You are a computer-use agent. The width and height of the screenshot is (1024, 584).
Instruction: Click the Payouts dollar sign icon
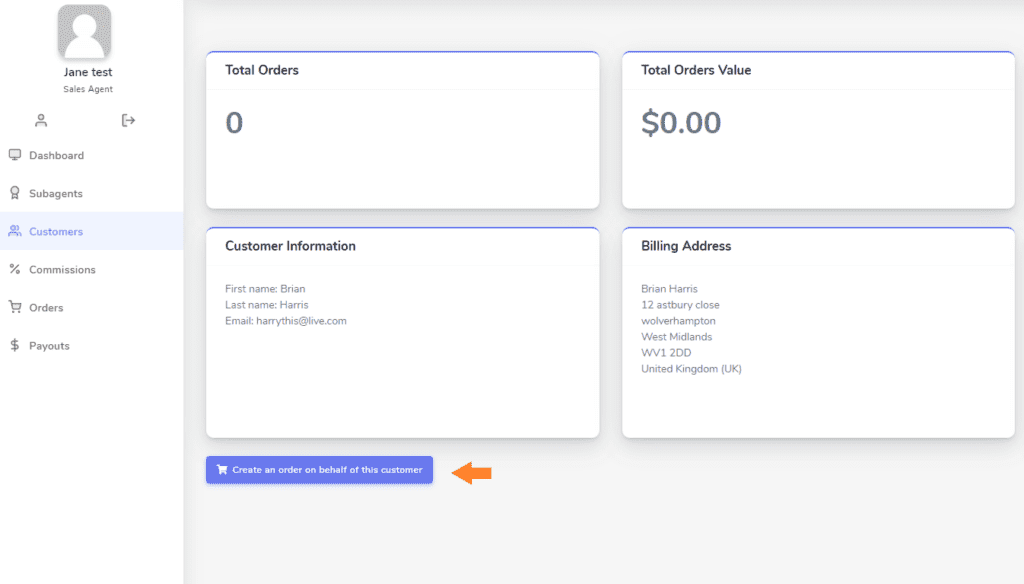point(14,345)
